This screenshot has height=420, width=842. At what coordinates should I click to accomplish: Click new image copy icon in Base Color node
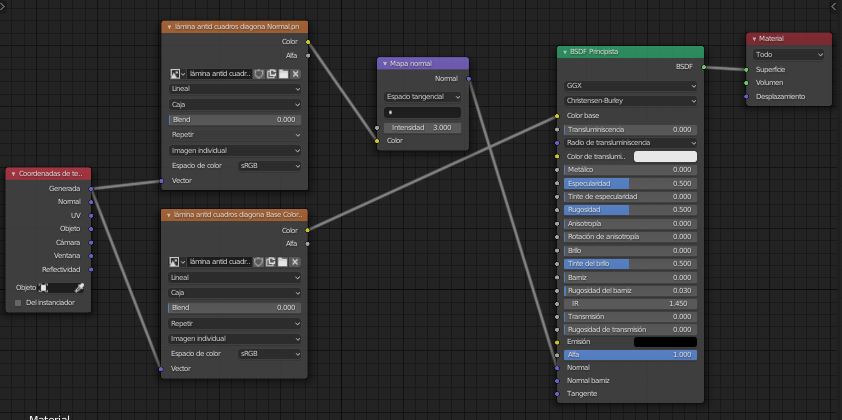271,262
